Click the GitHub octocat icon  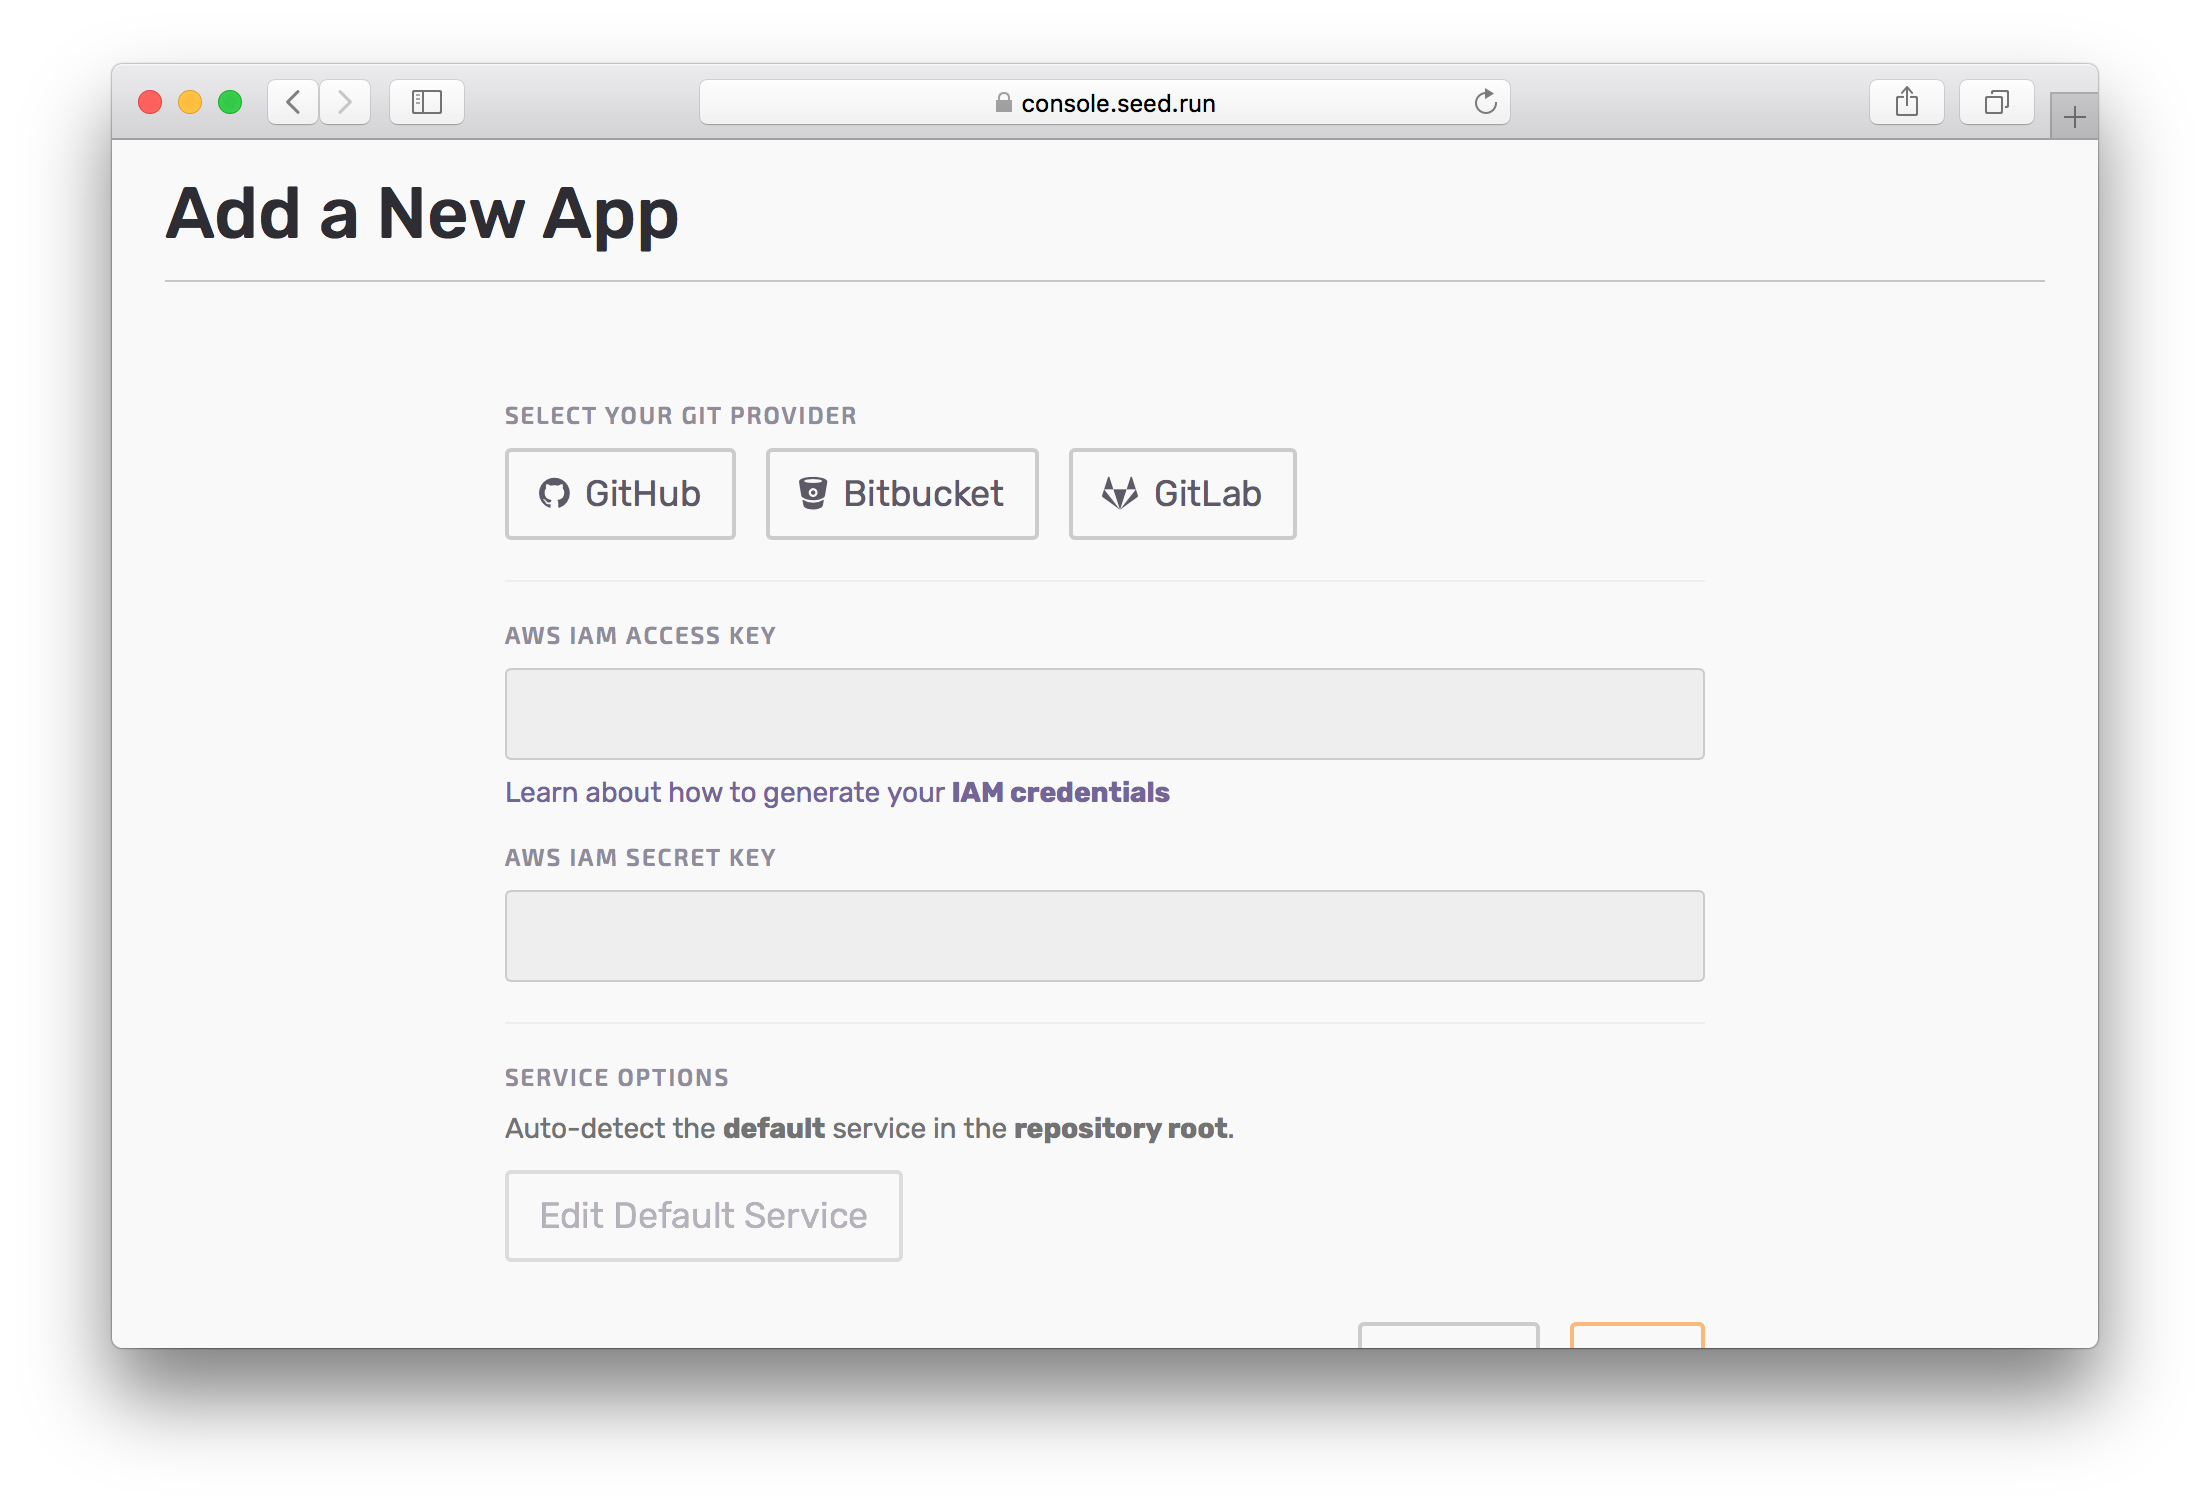coord(554,494)
